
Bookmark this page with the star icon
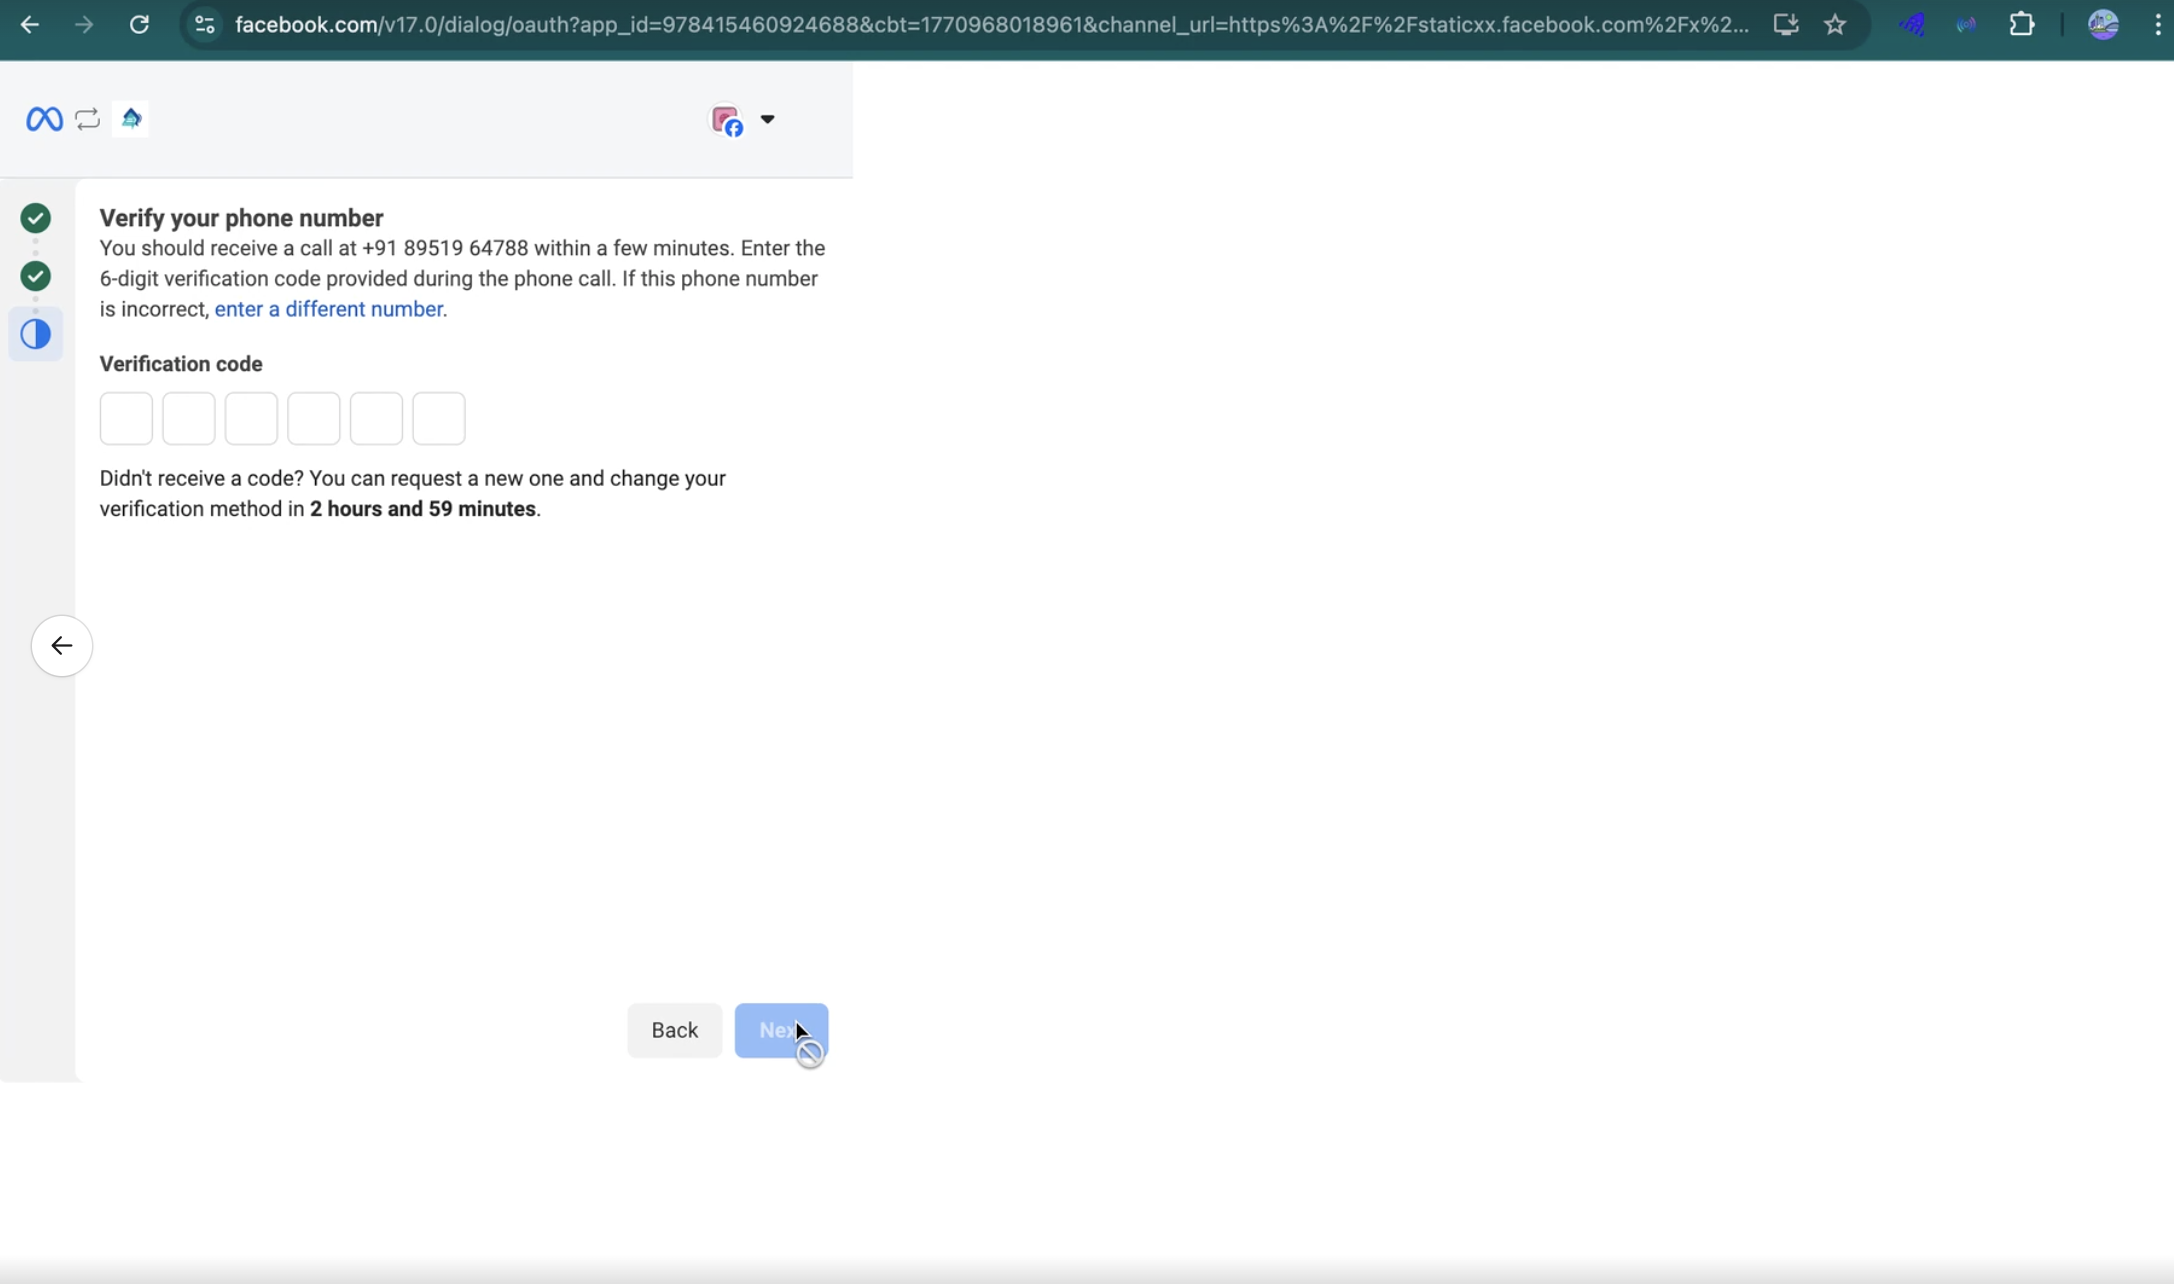point(1835,25)
